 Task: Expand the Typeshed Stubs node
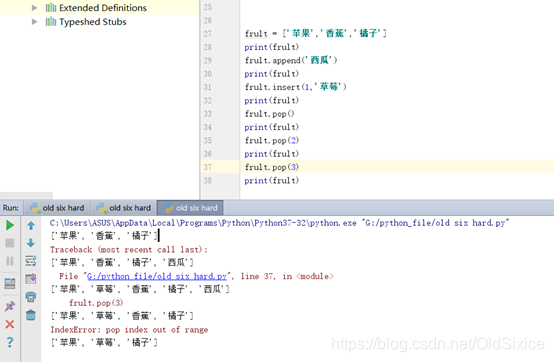34,22
